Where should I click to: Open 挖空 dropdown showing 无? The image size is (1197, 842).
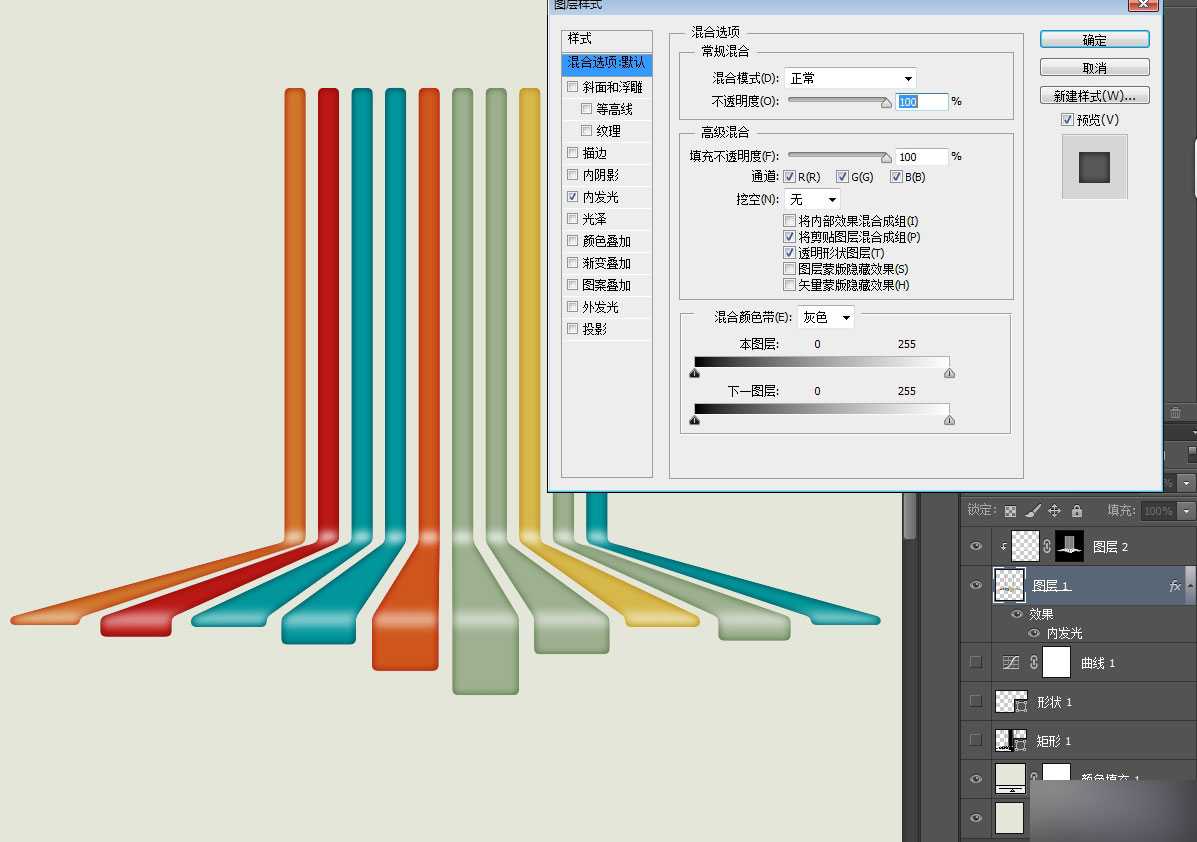(x=812, y=199)
